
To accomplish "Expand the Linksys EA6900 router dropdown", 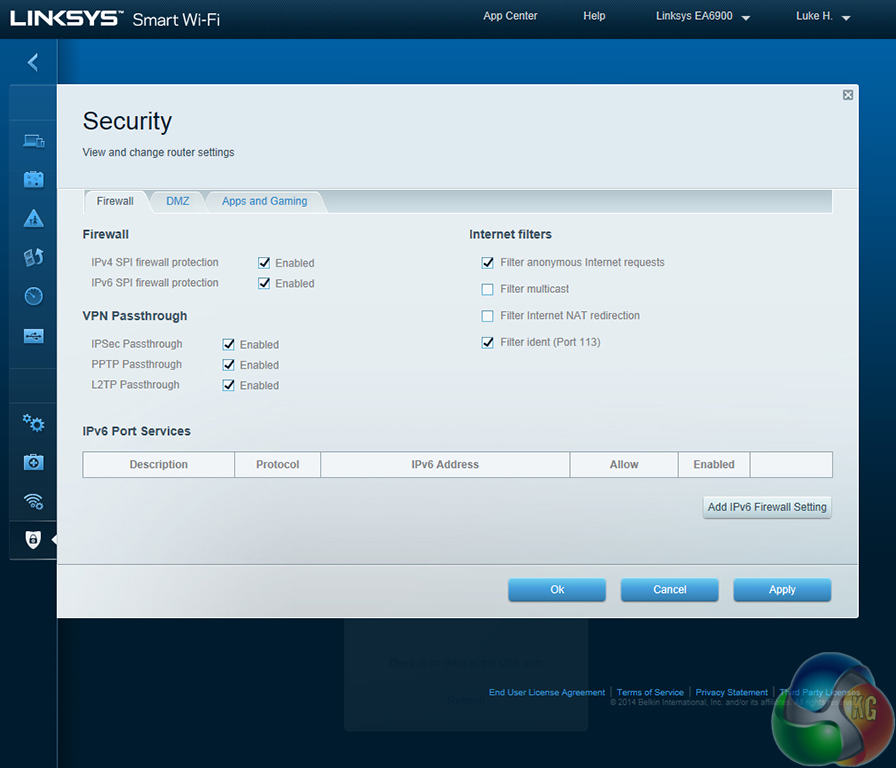I will coord(703,17).
